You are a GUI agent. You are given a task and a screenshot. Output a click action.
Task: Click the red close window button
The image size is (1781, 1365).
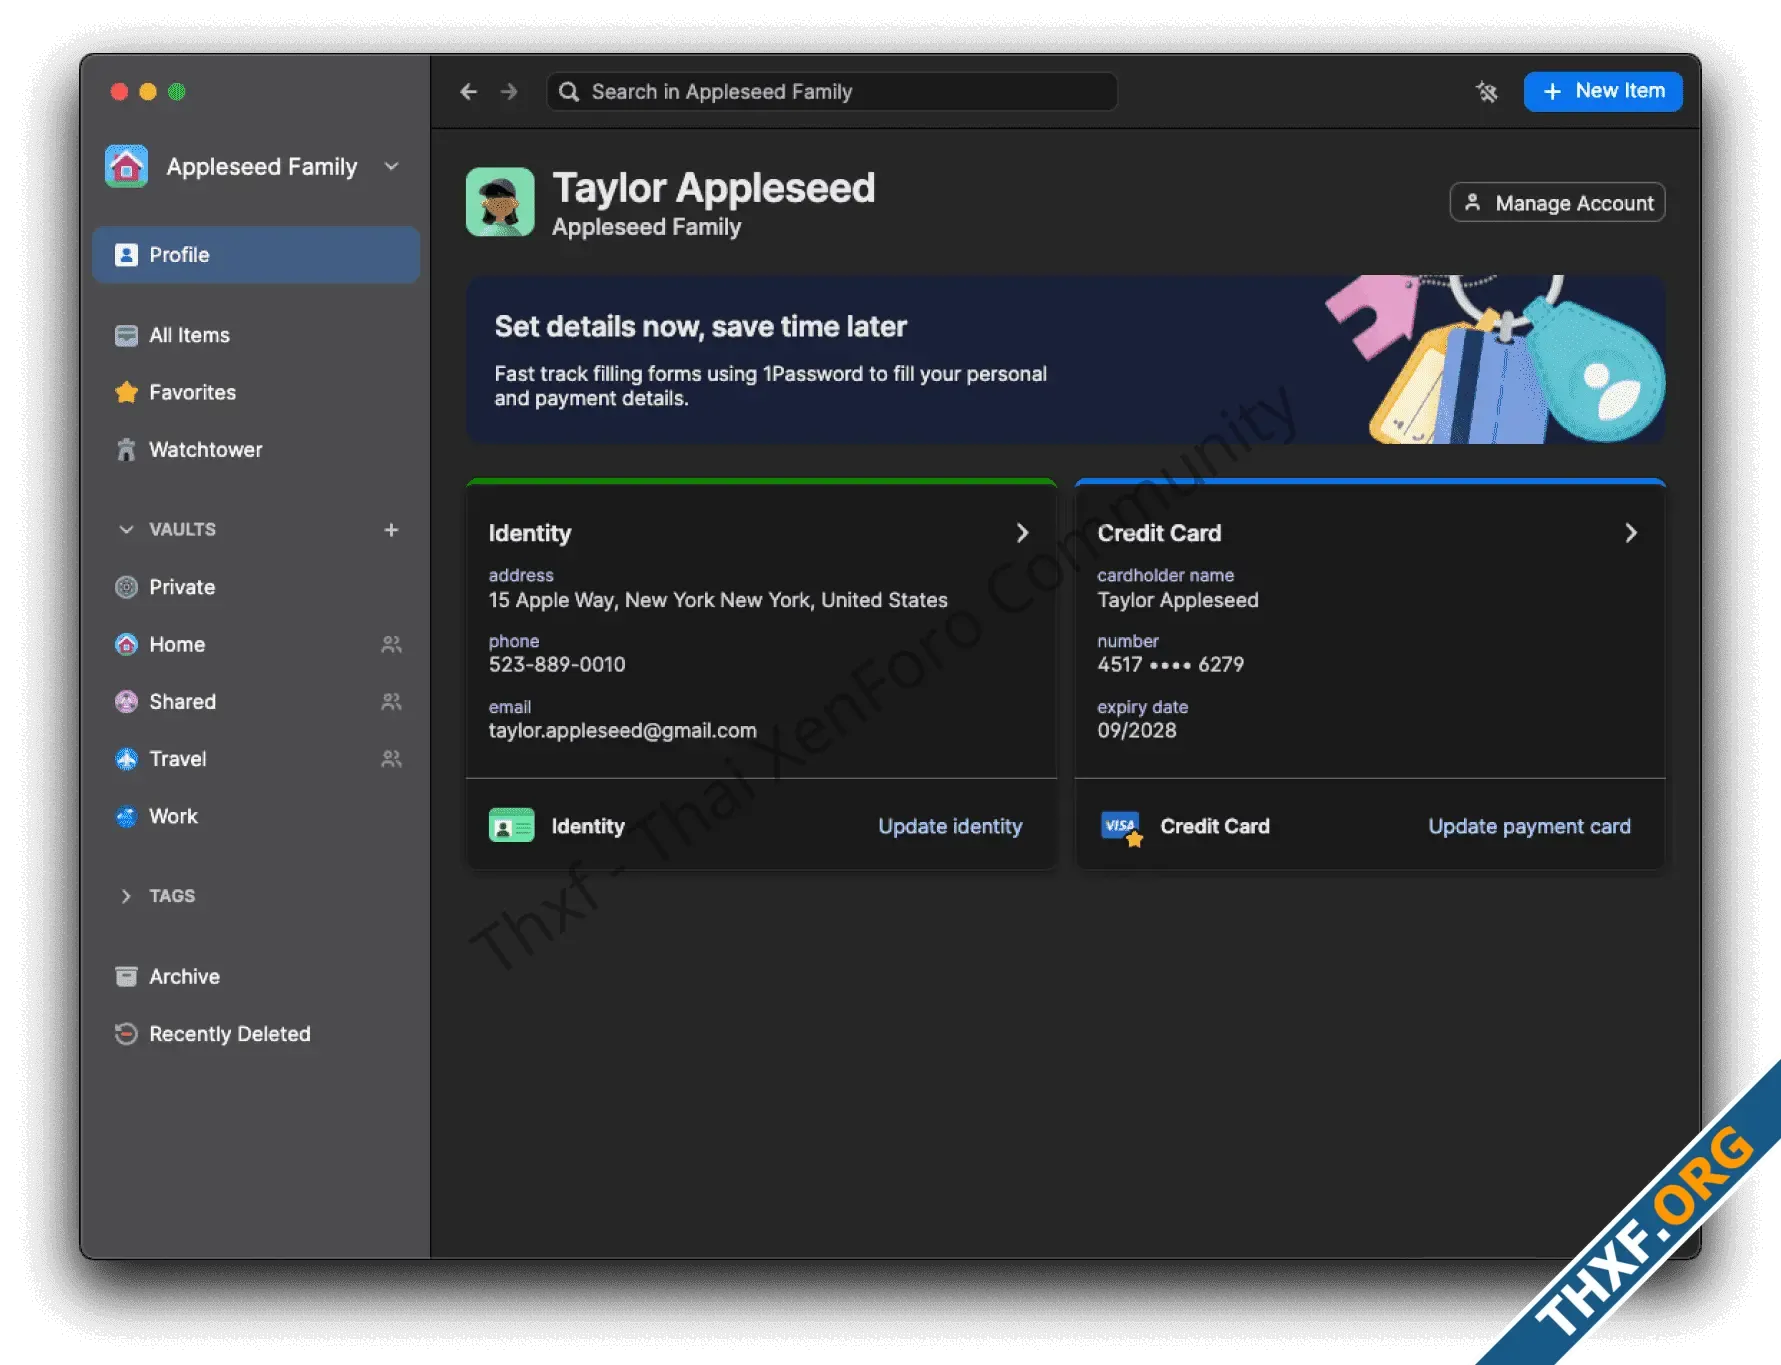tap(119, 92)
